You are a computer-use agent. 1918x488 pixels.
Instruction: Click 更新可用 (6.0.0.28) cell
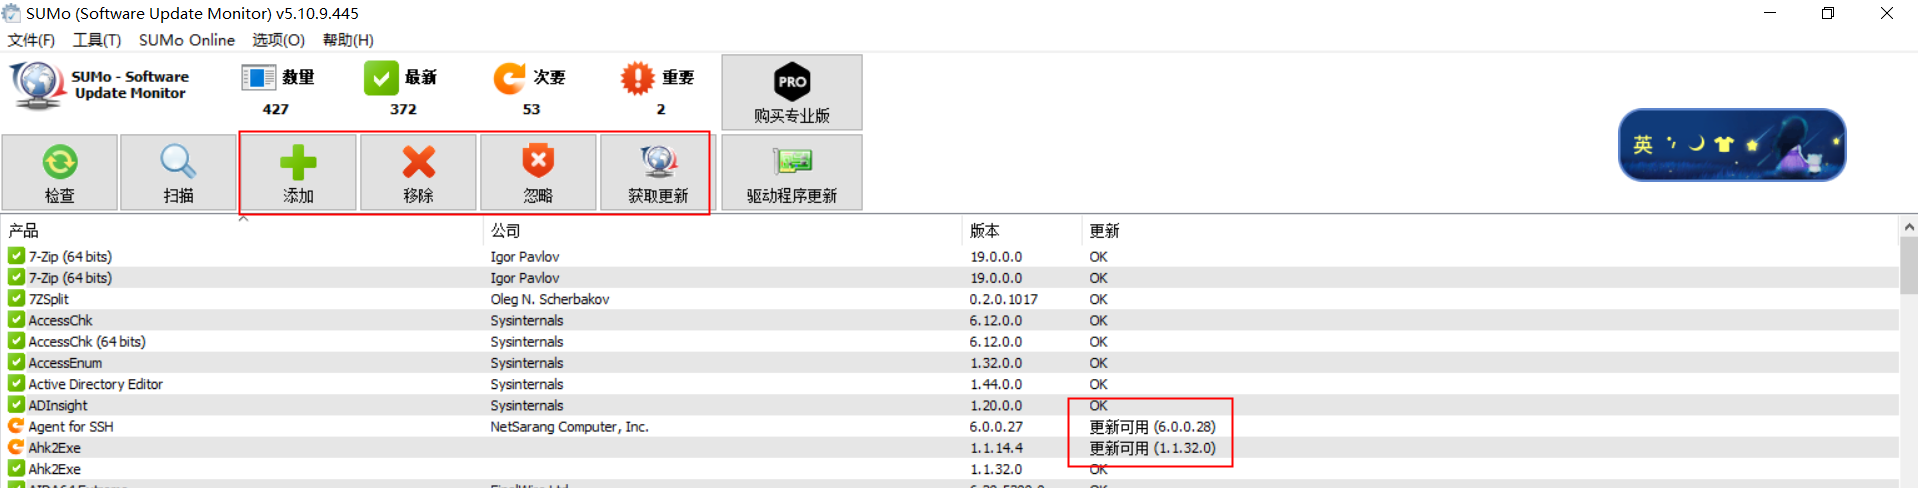pyautogui.click(x=1152, y=426)
